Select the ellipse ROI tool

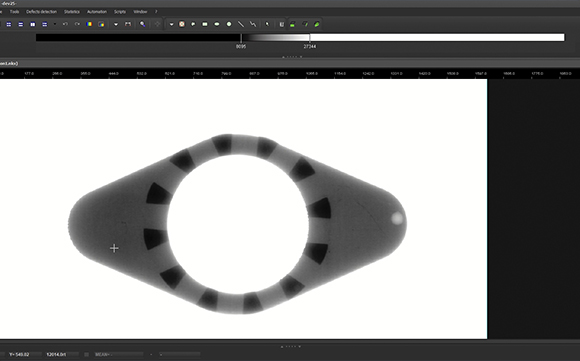[x=217, y=24]
